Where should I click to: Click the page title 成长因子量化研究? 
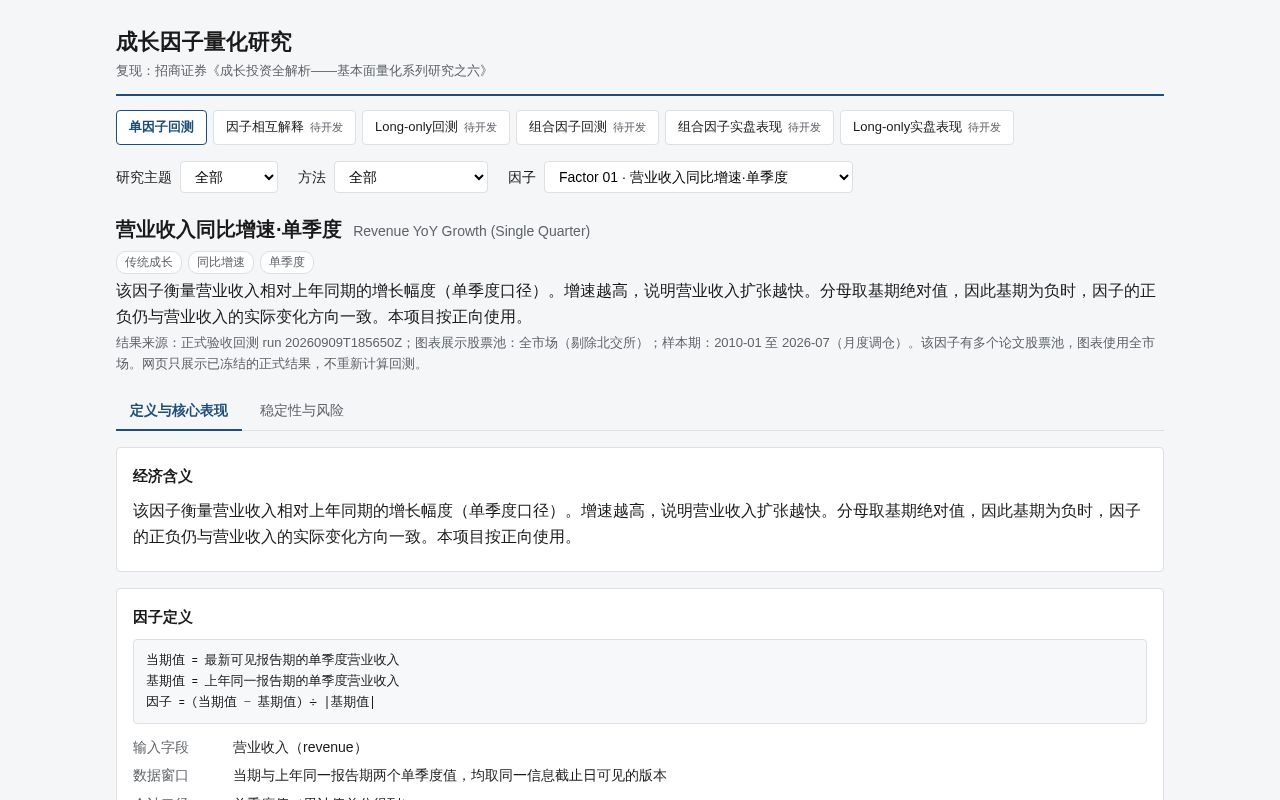click(204, 42)
